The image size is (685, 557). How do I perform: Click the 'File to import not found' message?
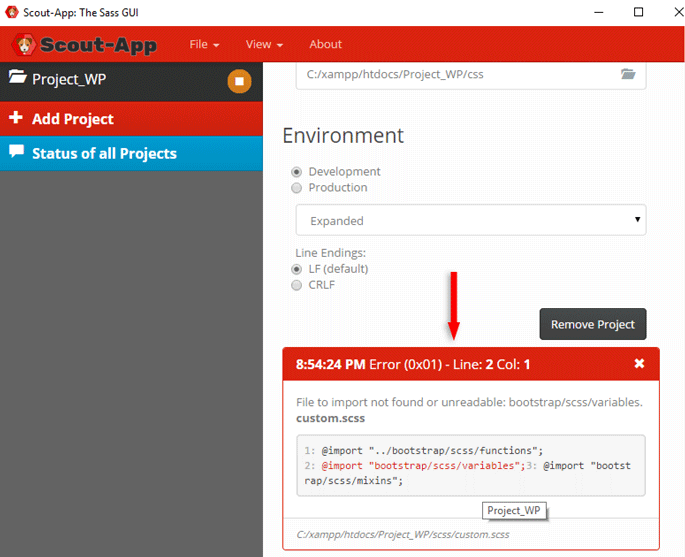pyautogui.click(x=469, y=402)
